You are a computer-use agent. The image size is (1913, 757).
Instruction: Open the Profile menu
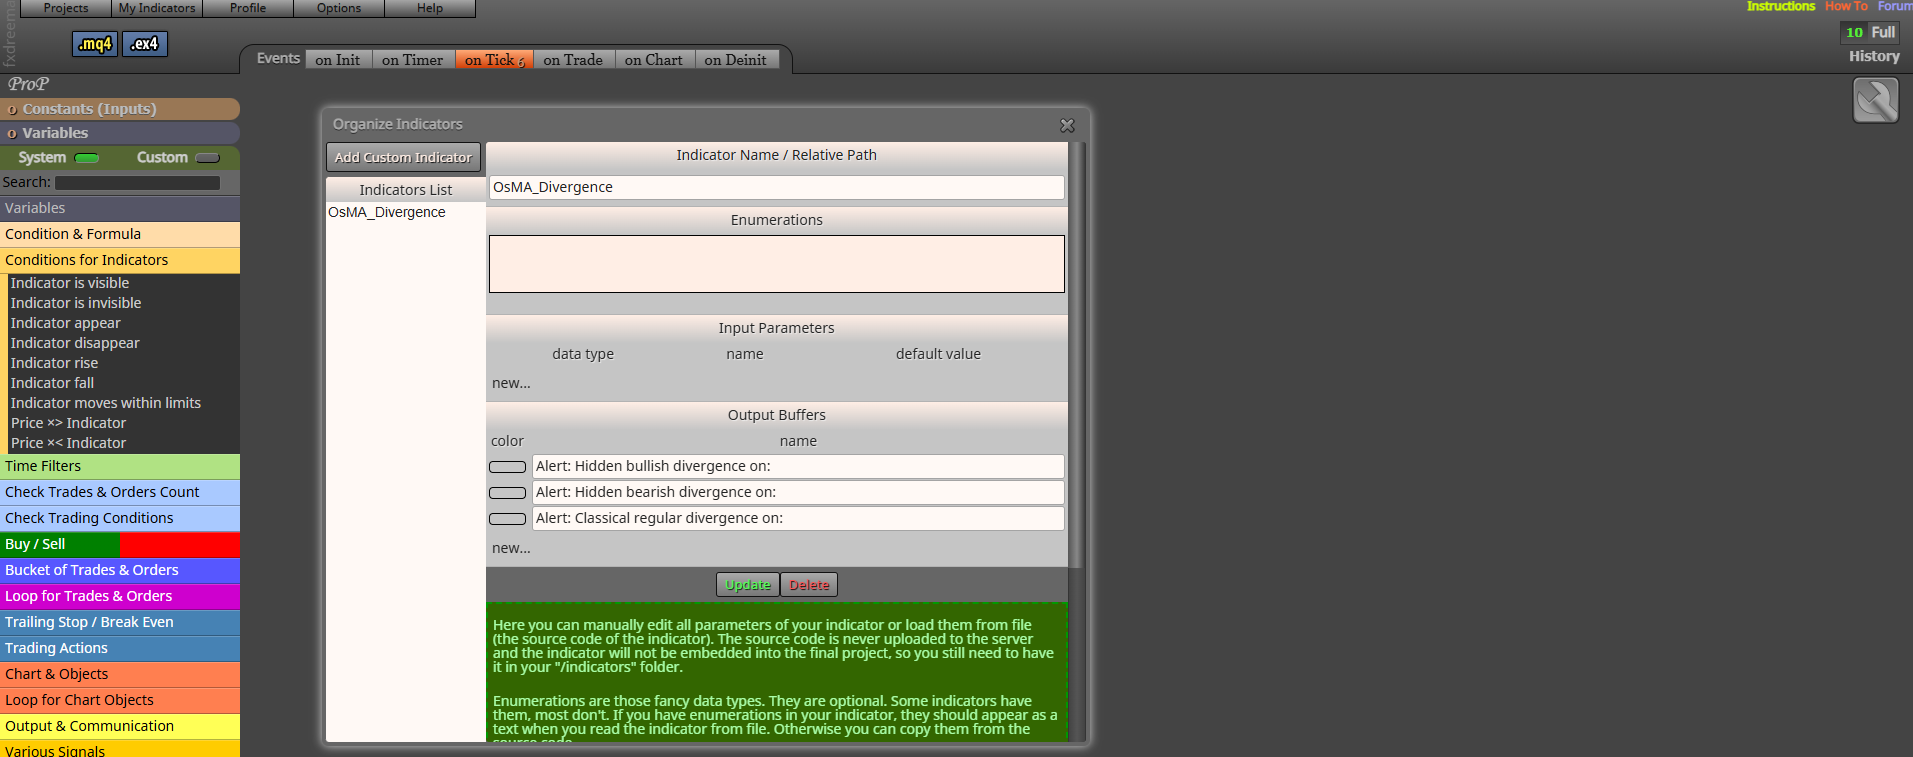[248, 8]
